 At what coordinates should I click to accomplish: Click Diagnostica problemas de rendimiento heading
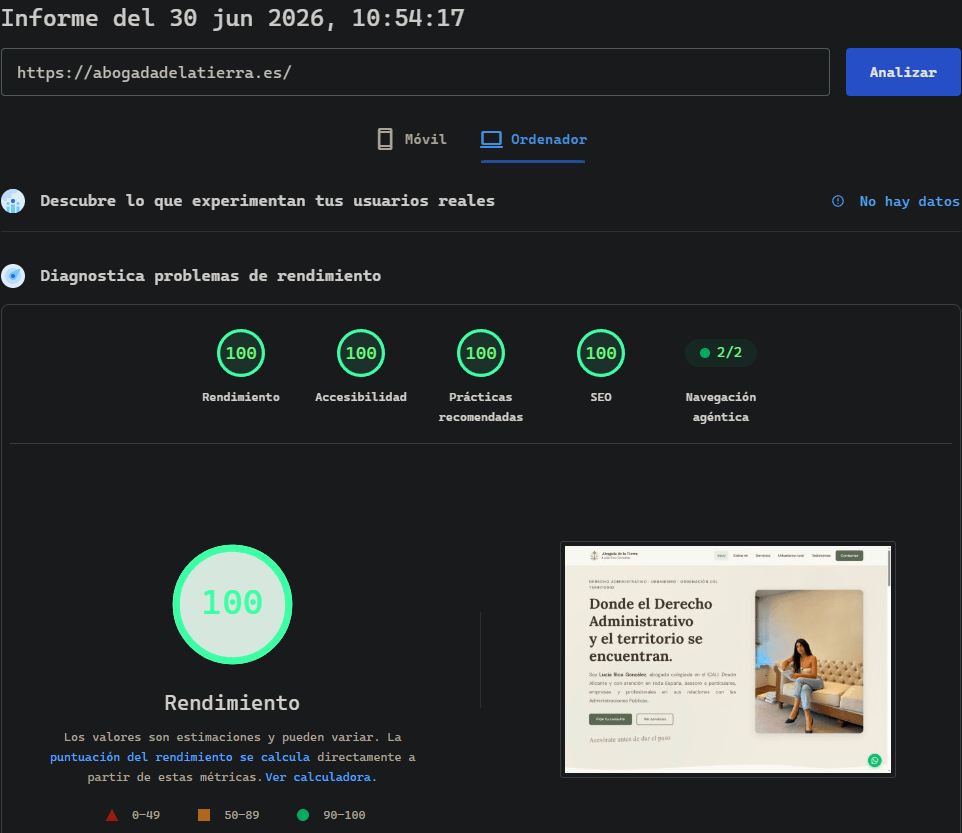pyautogui.click(x=210, y=276)
